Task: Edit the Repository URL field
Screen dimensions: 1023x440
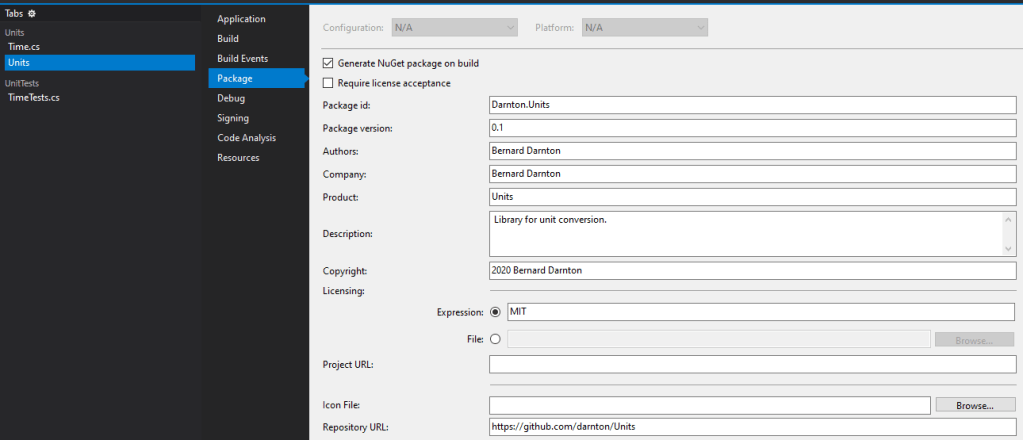Action: tap(752, 427)
